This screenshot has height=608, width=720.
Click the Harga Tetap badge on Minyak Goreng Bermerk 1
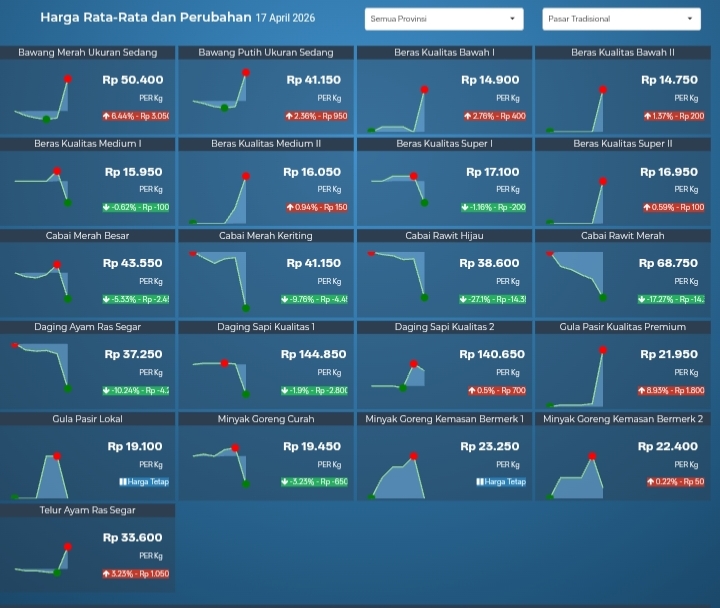pyautogui.click(x=501, y=482)
